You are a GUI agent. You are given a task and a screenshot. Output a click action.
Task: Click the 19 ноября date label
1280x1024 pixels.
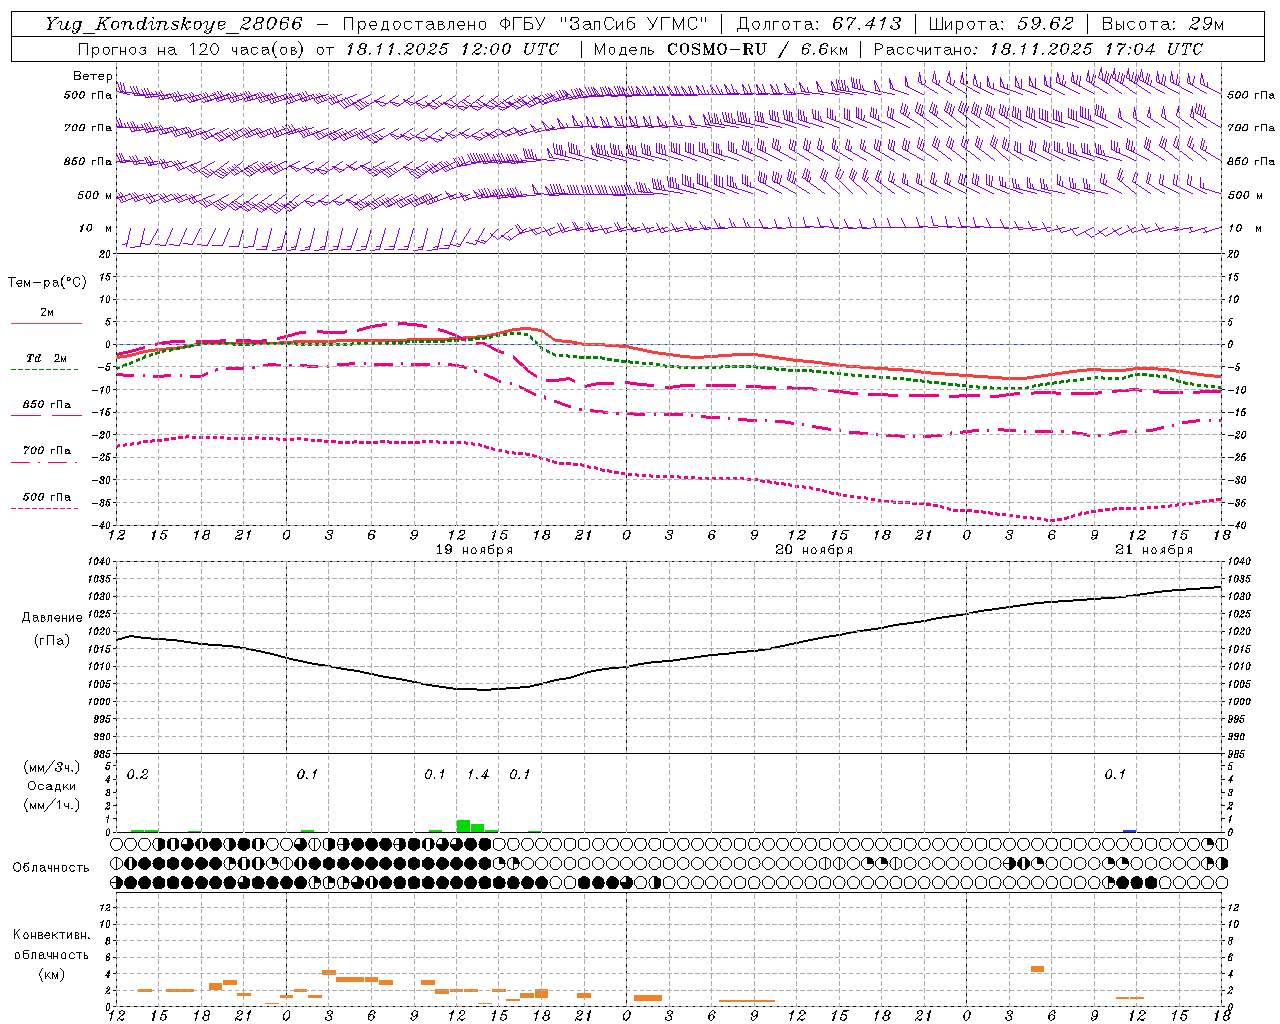point(474,550)
